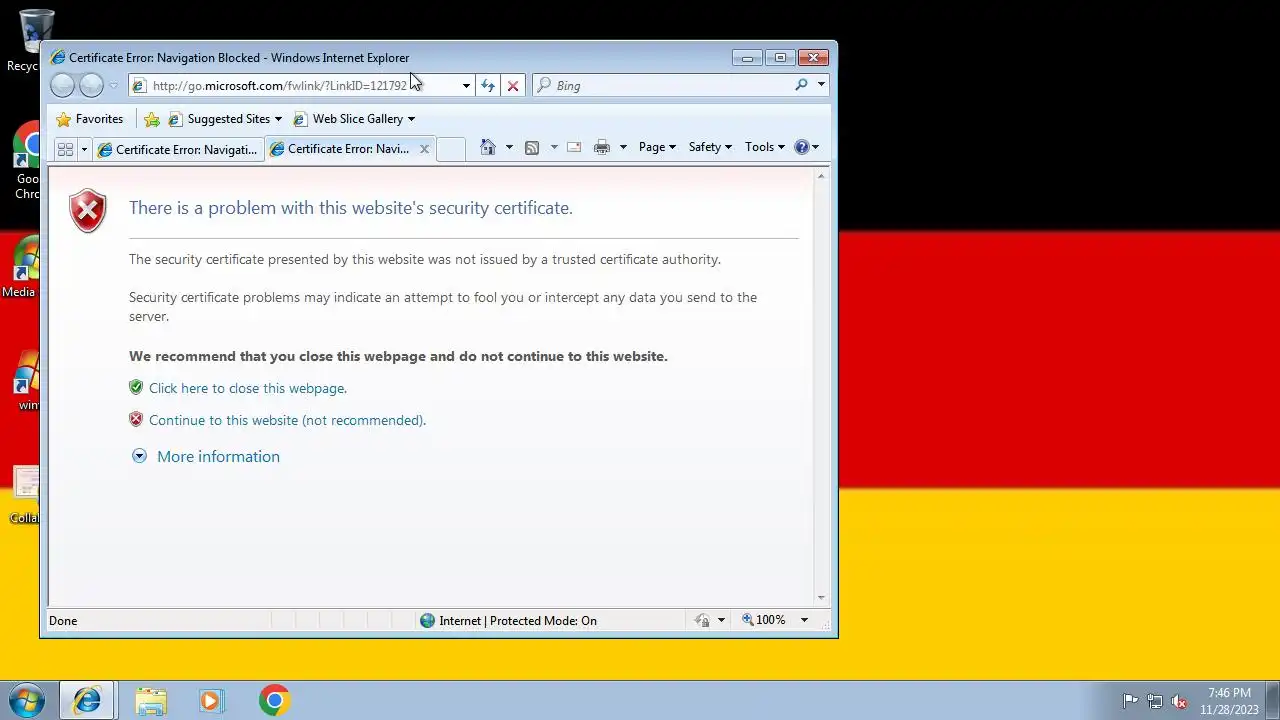Open the Help question mark menu
This screenshot has width=1280, height=720.
pos(806,147)
